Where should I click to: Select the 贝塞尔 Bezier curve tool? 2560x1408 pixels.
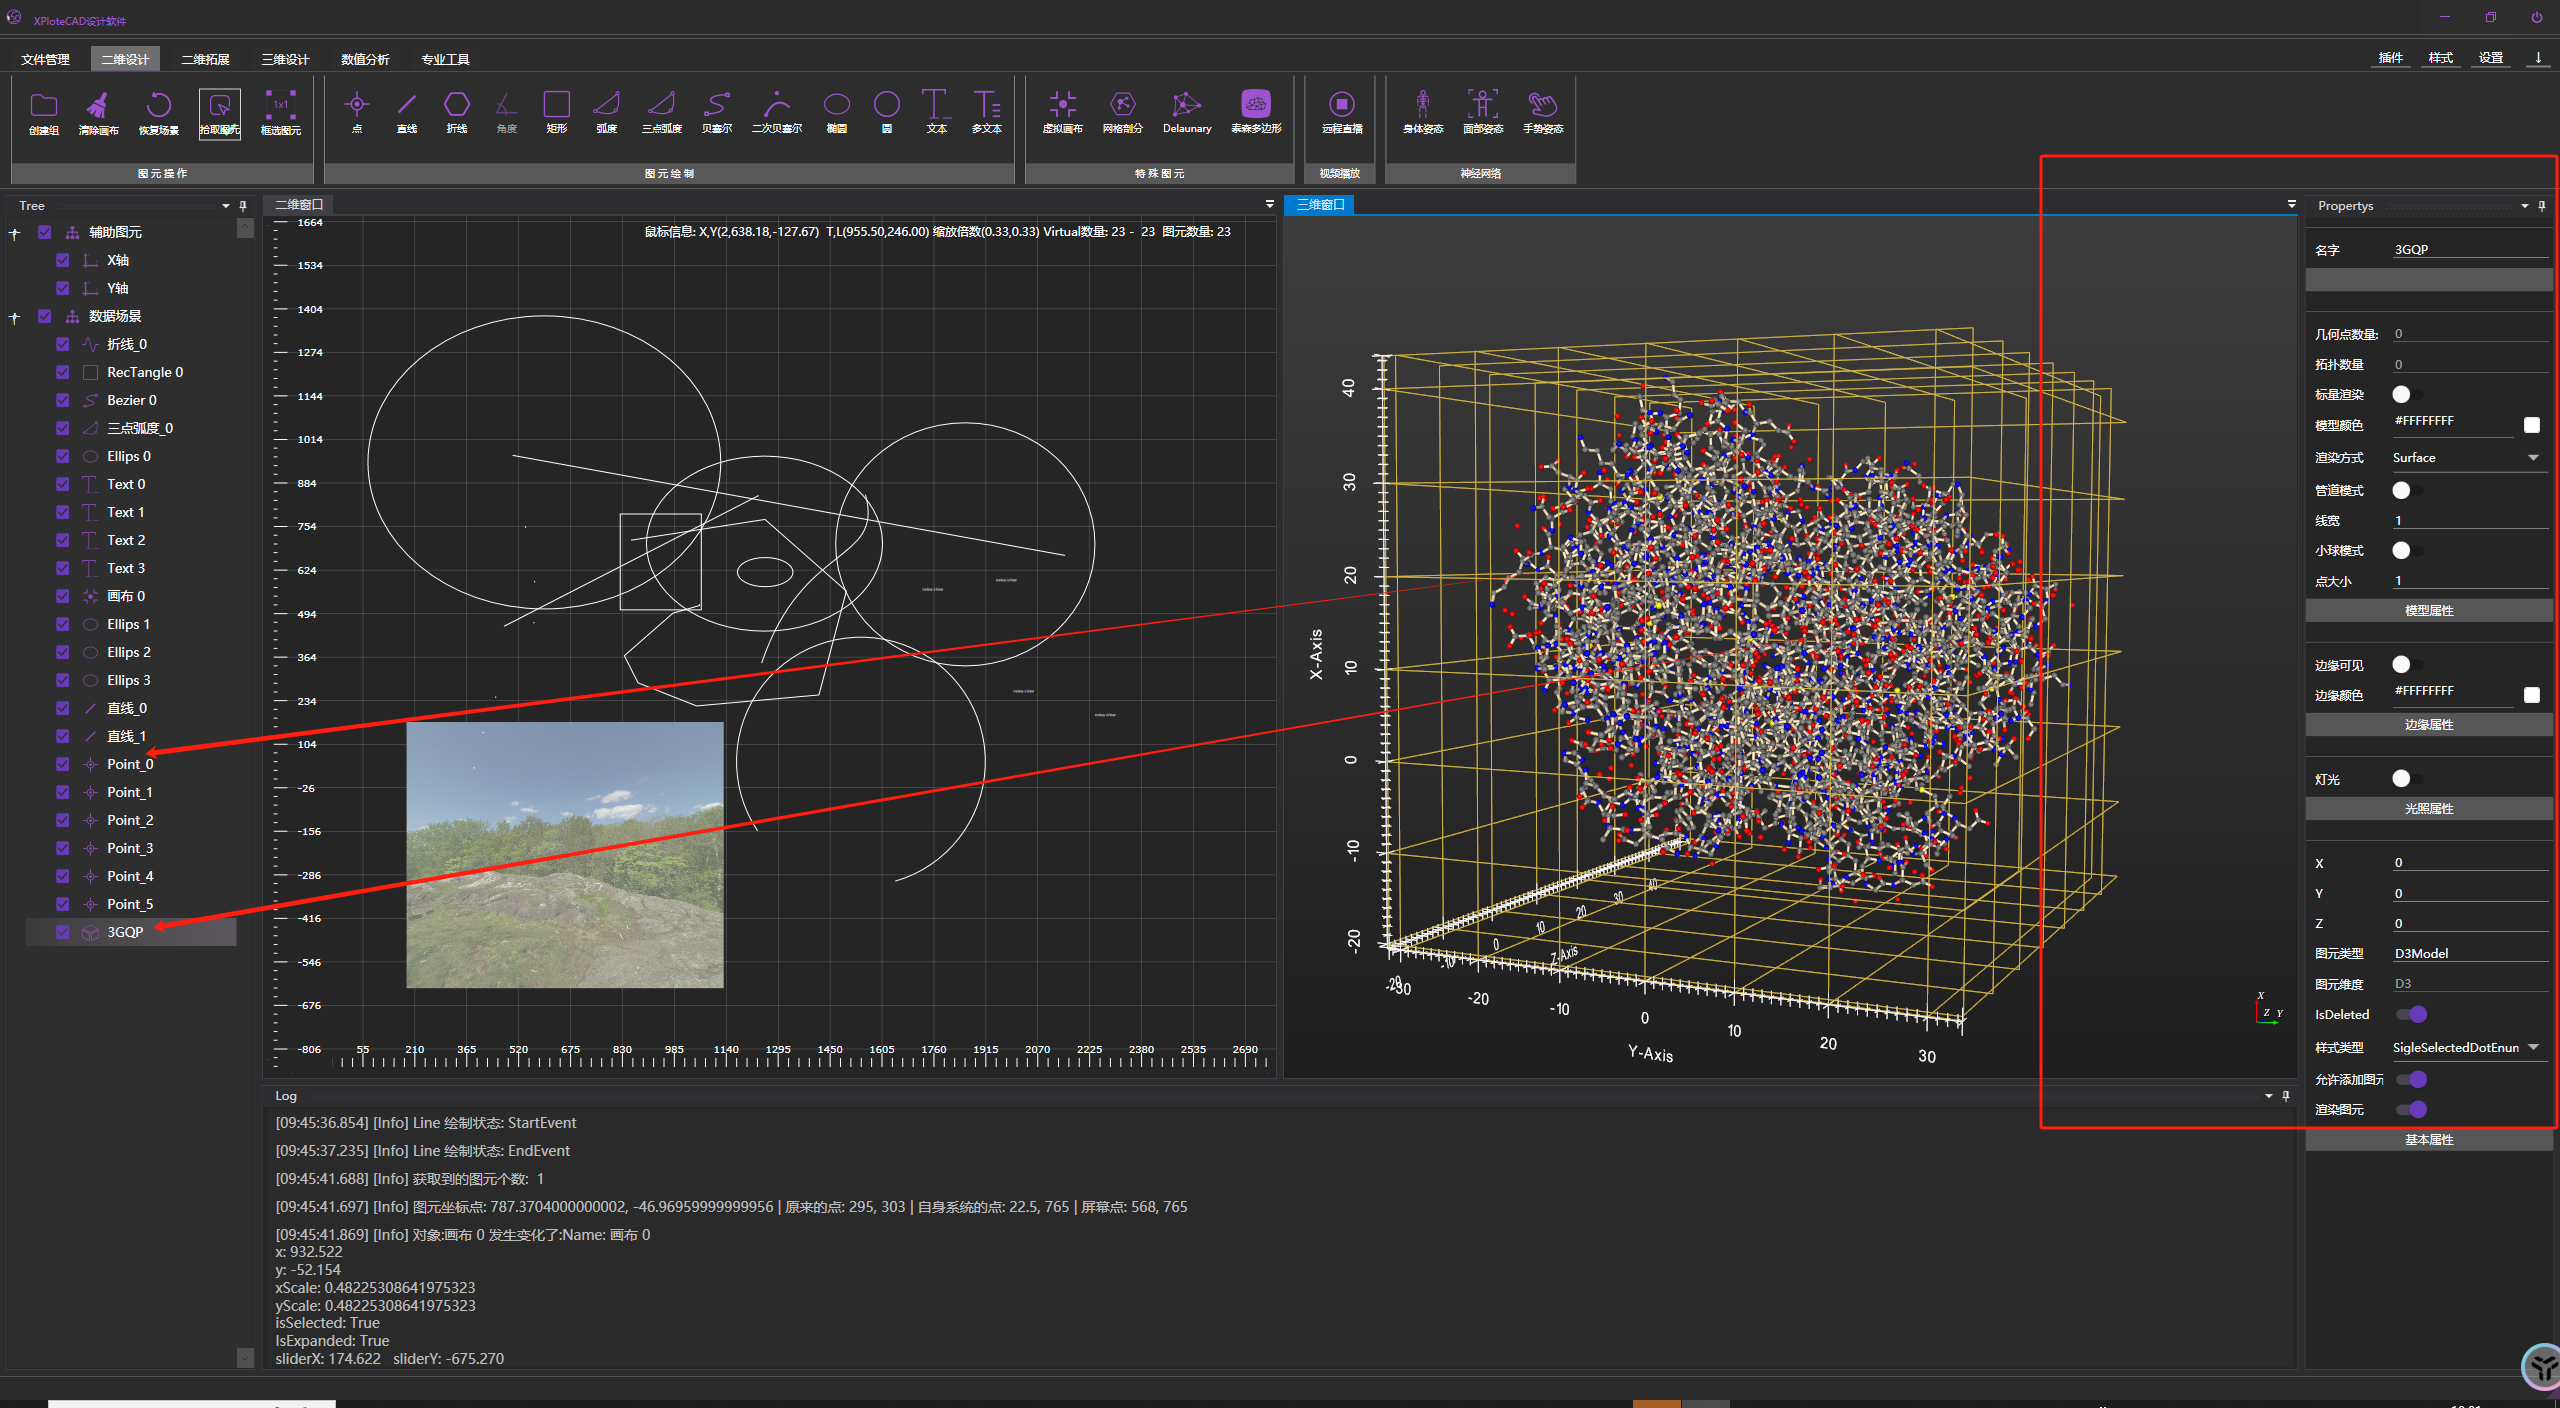click(716, 105)
